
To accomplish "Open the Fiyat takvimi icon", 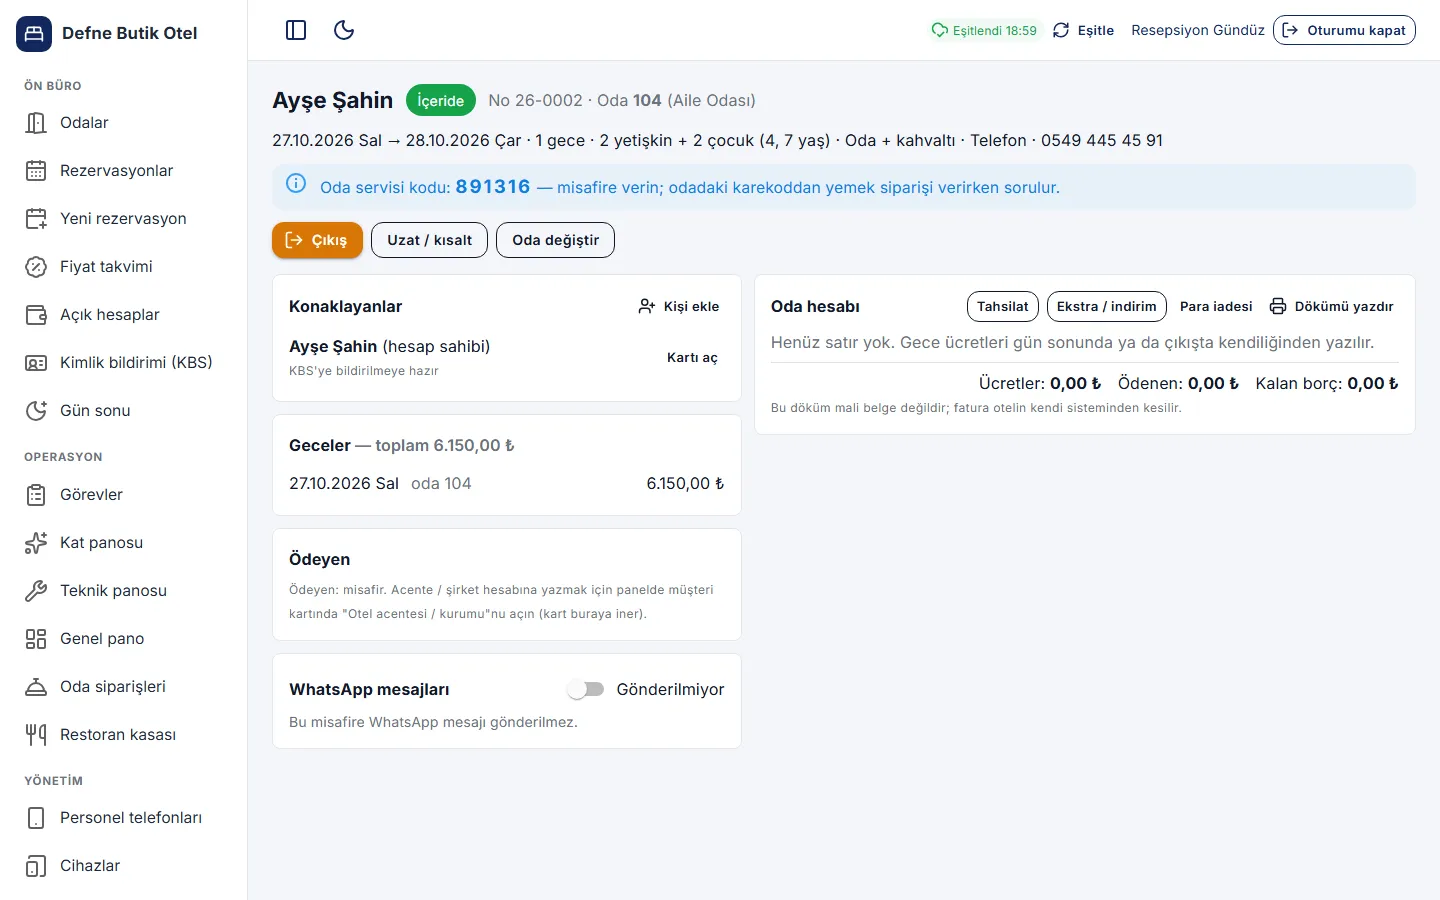I will 36,267.
